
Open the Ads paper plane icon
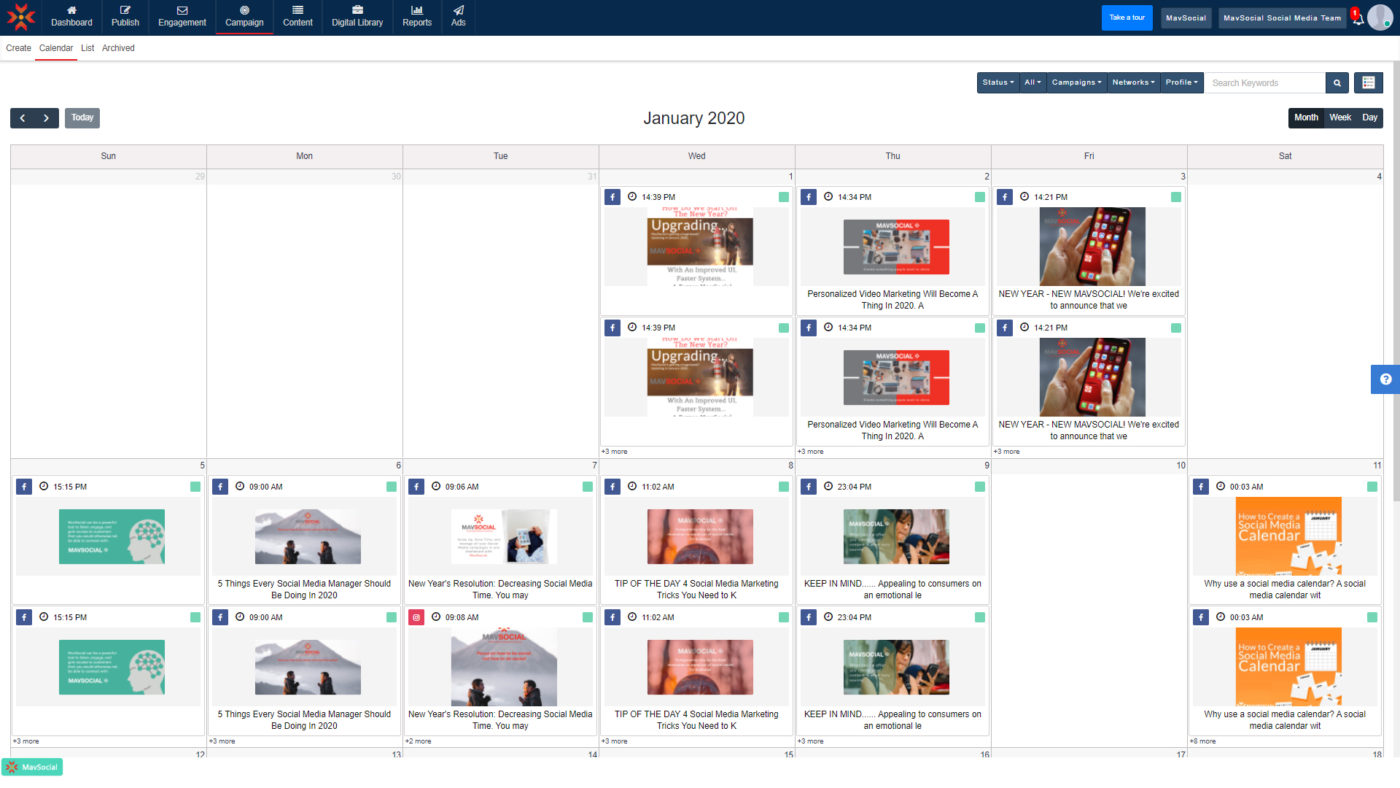458,10
